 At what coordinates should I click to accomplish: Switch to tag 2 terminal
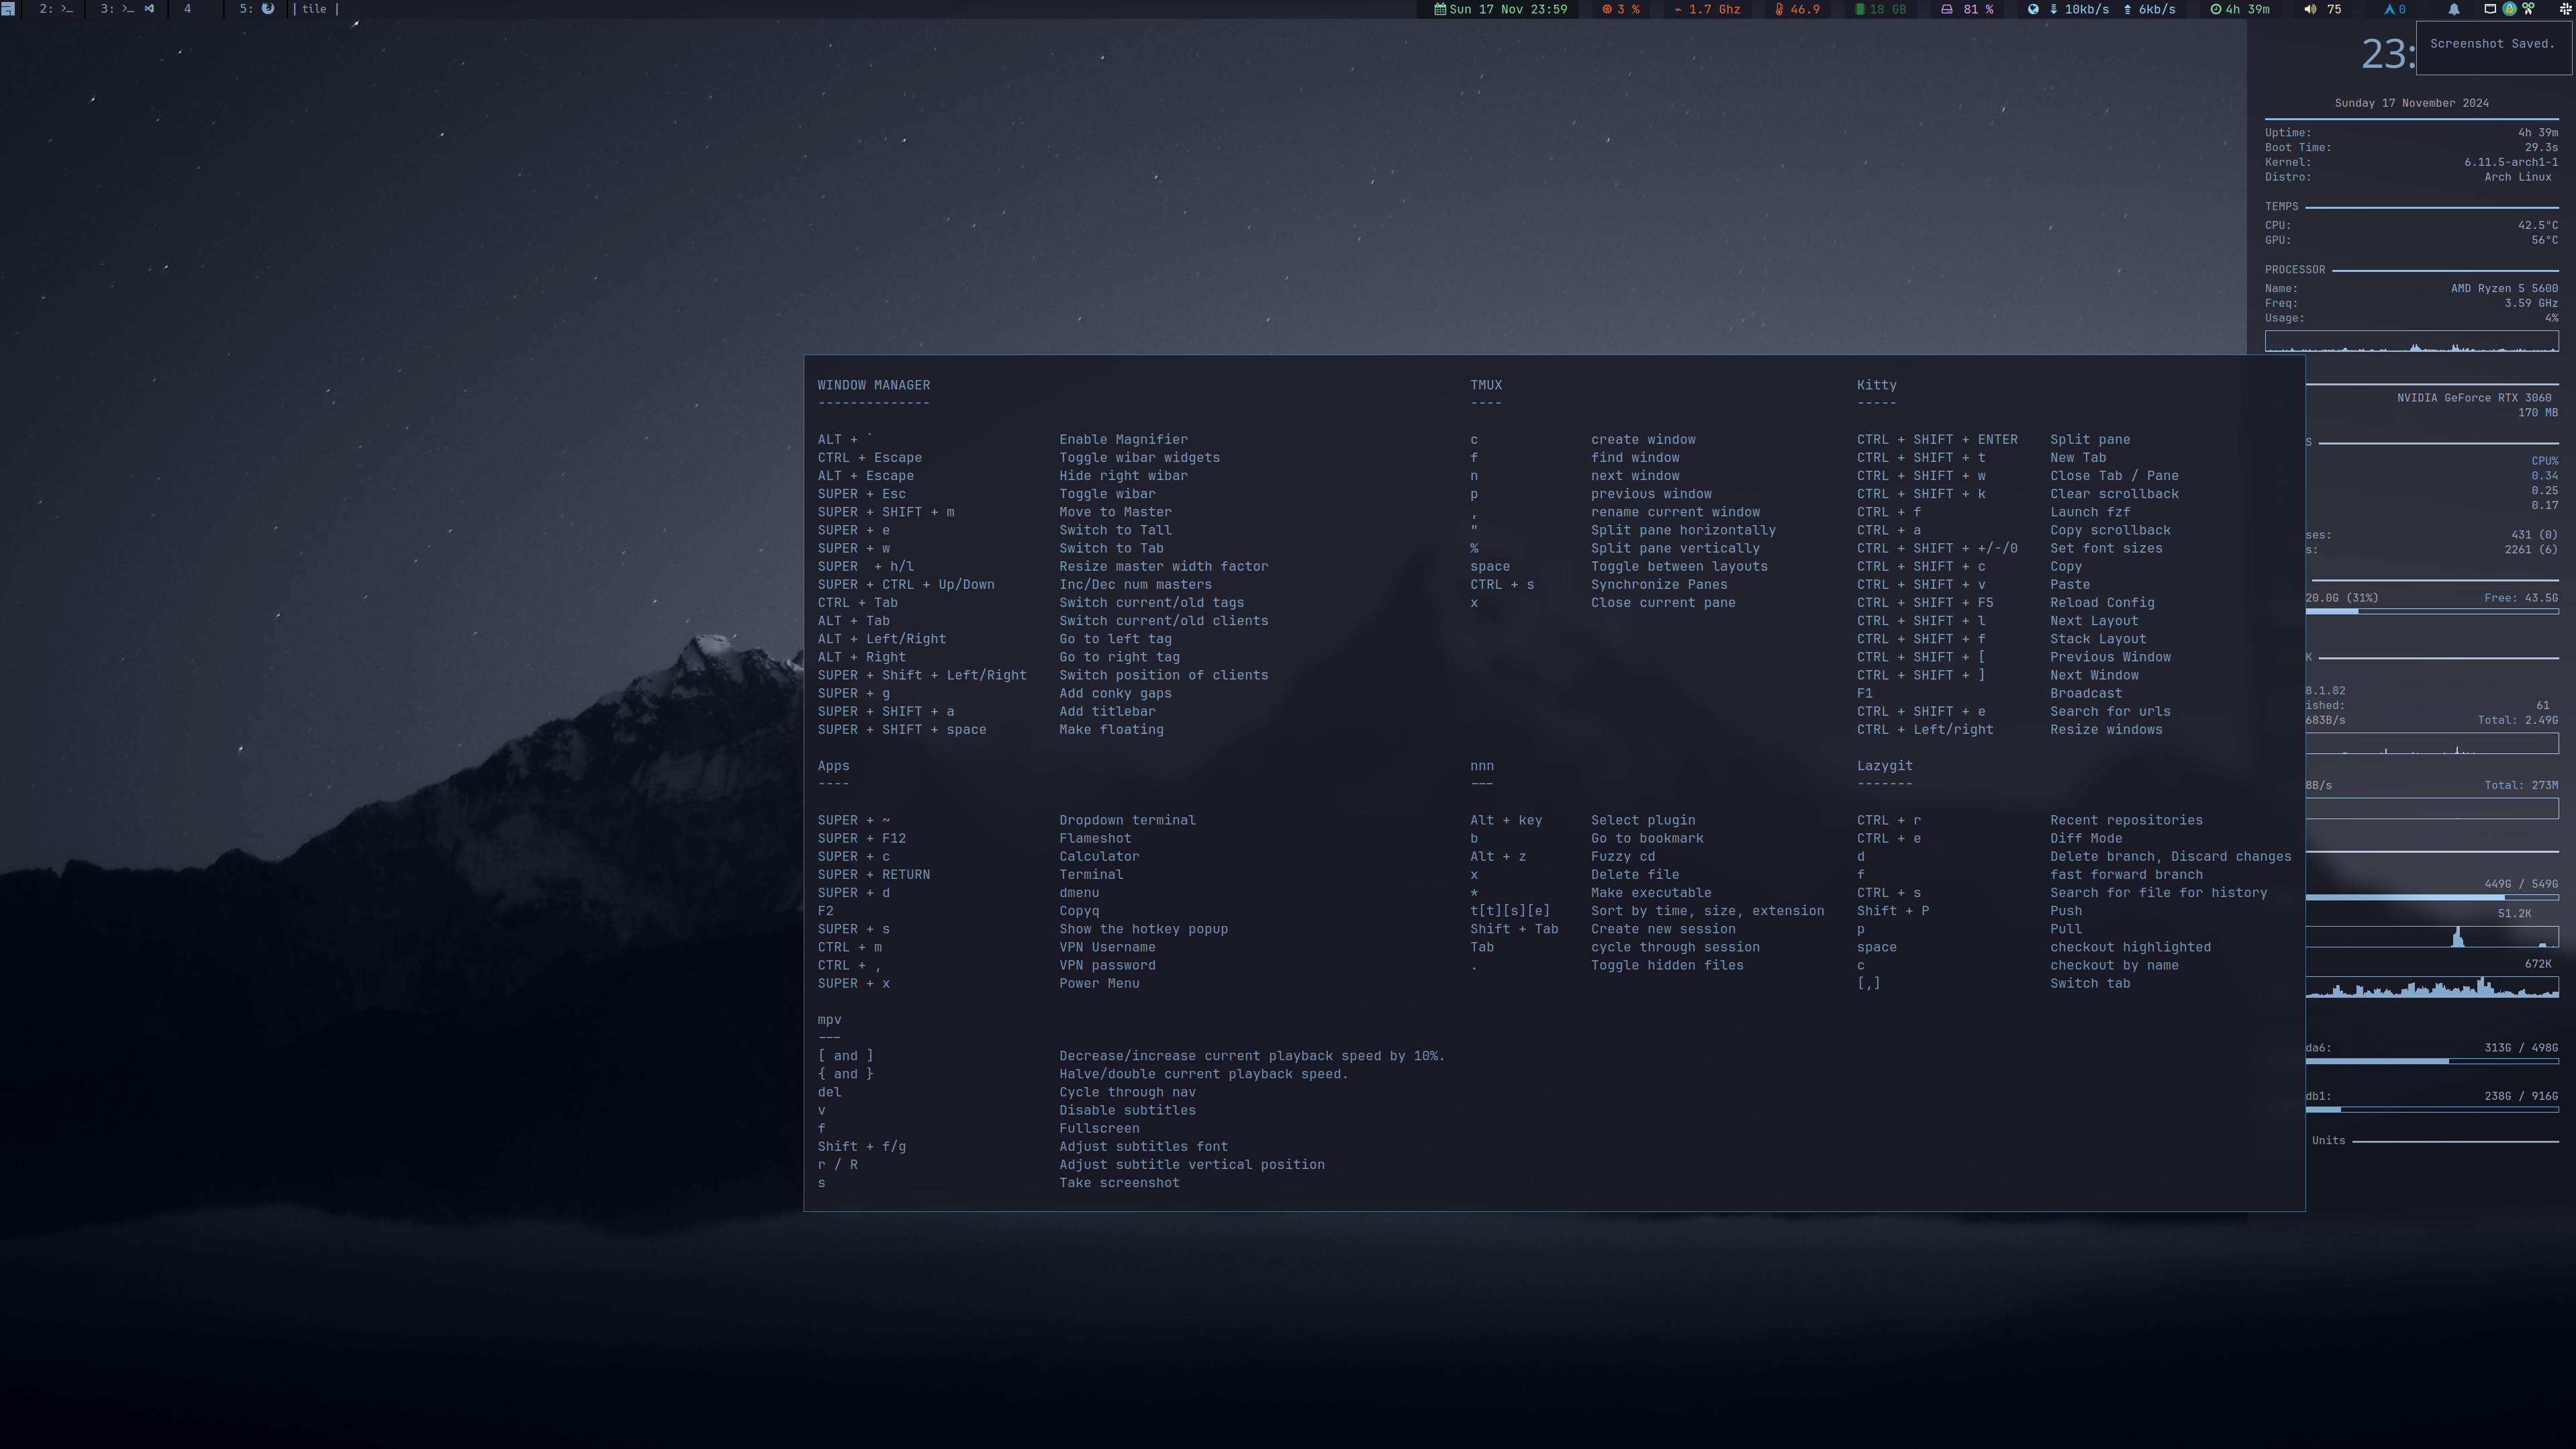click(56, 9)
